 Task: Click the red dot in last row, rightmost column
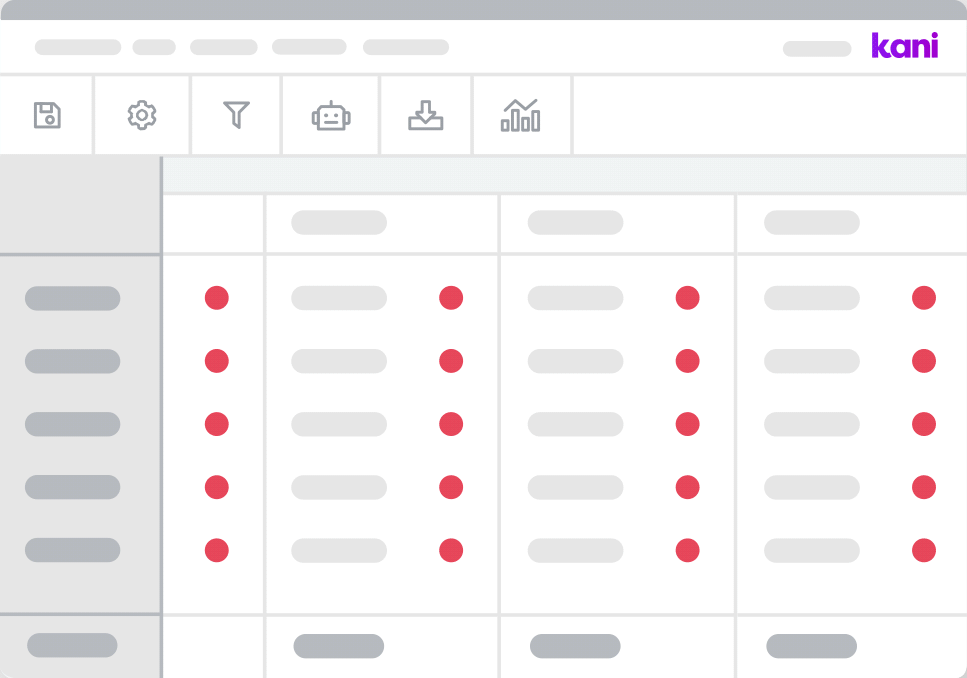pos(923,550)
